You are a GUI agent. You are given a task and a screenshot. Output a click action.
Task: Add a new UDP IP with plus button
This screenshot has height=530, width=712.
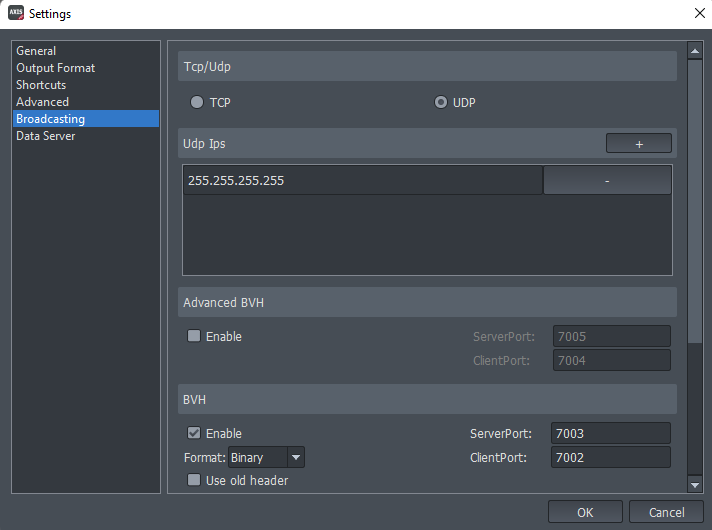639,144
